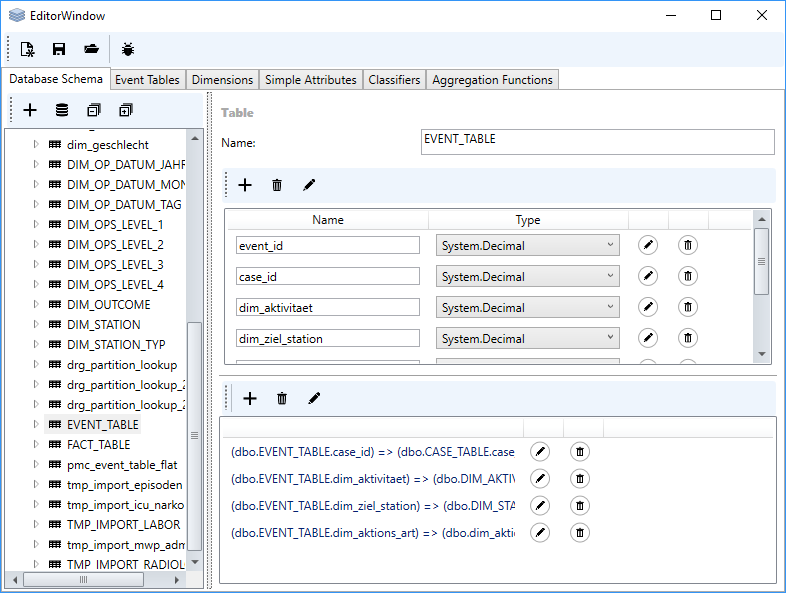Expand the FACT_TABLE tree node

pos(36,445)
